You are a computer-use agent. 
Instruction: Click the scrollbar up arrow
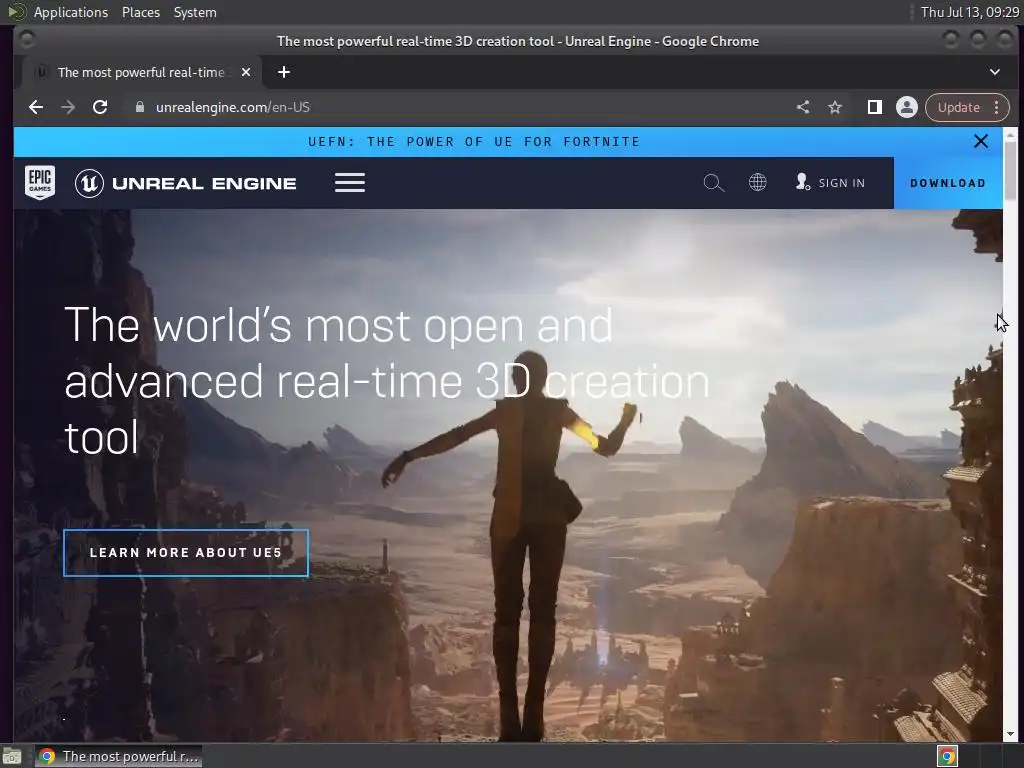click(x=1010, y=135)
